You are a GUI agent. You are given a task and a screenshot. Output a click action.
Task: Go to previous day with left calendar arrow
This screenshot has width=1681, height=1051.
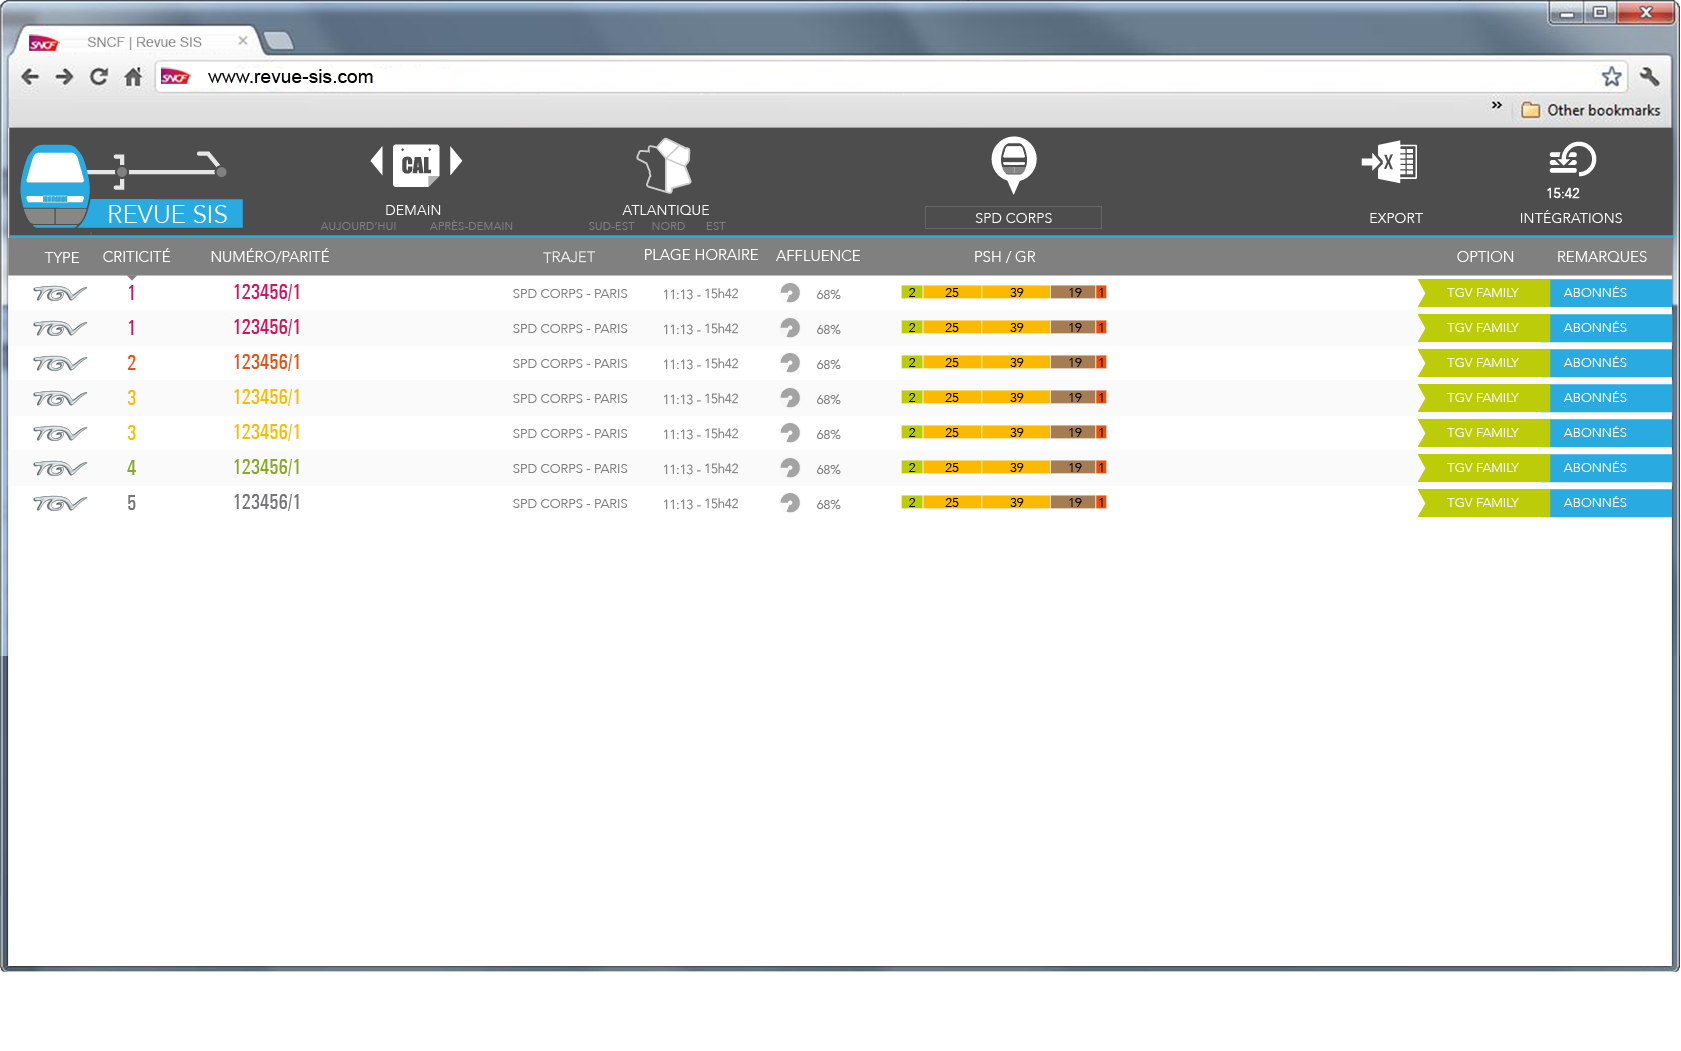tap(377, 161)
